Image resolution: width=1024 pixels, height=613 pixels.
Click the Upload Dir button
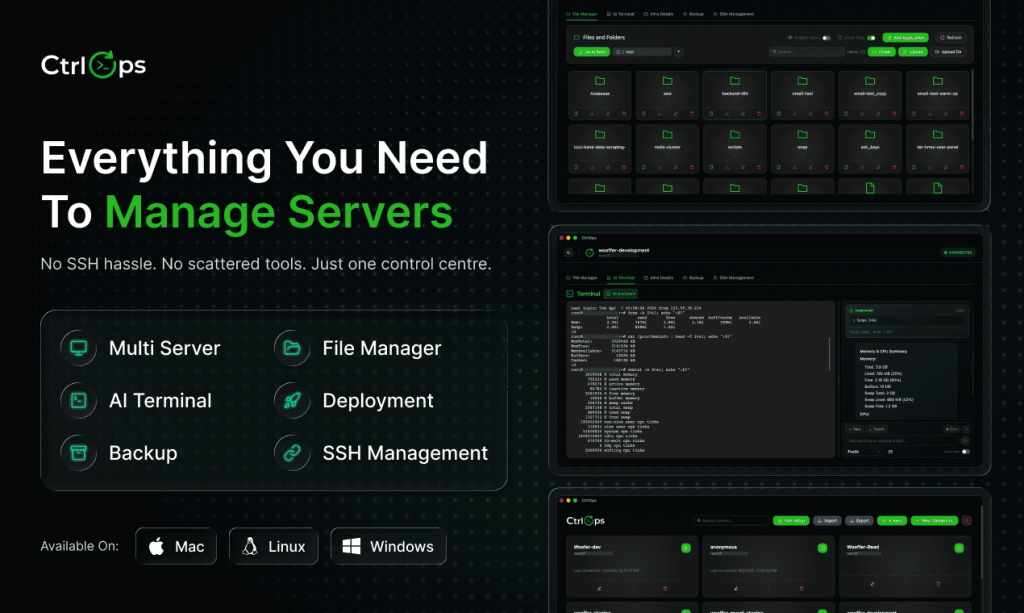(948, 52)
